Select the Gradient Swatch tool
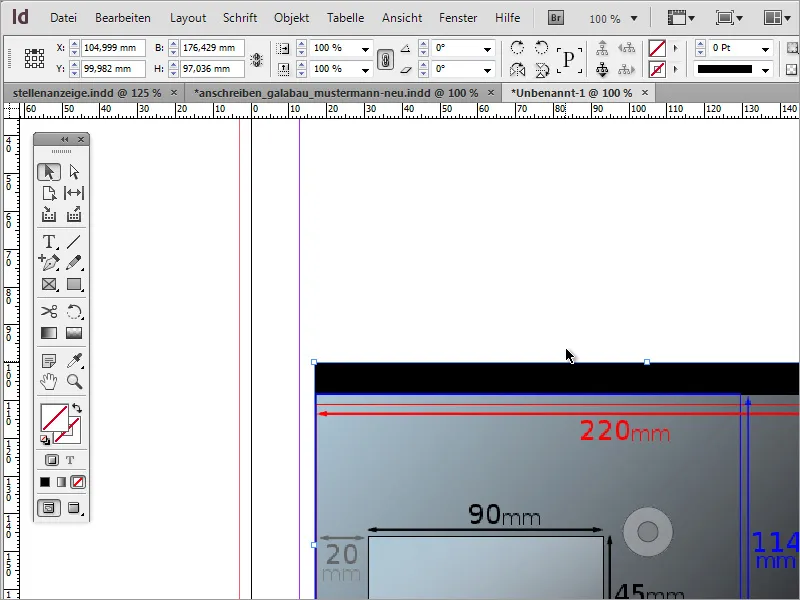The width and height of the screenshot is (800, 600). click(49, 333)
